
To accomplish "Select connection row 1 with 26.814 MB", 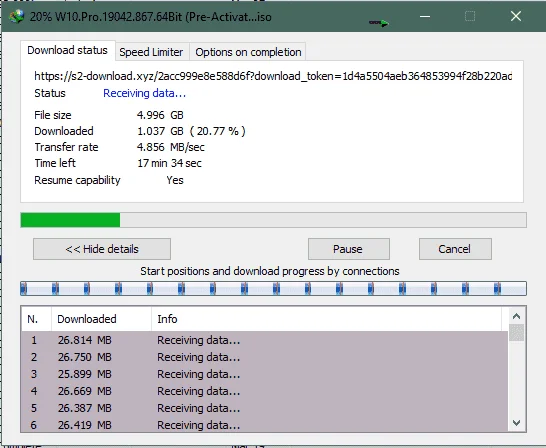I will (264, 340).
